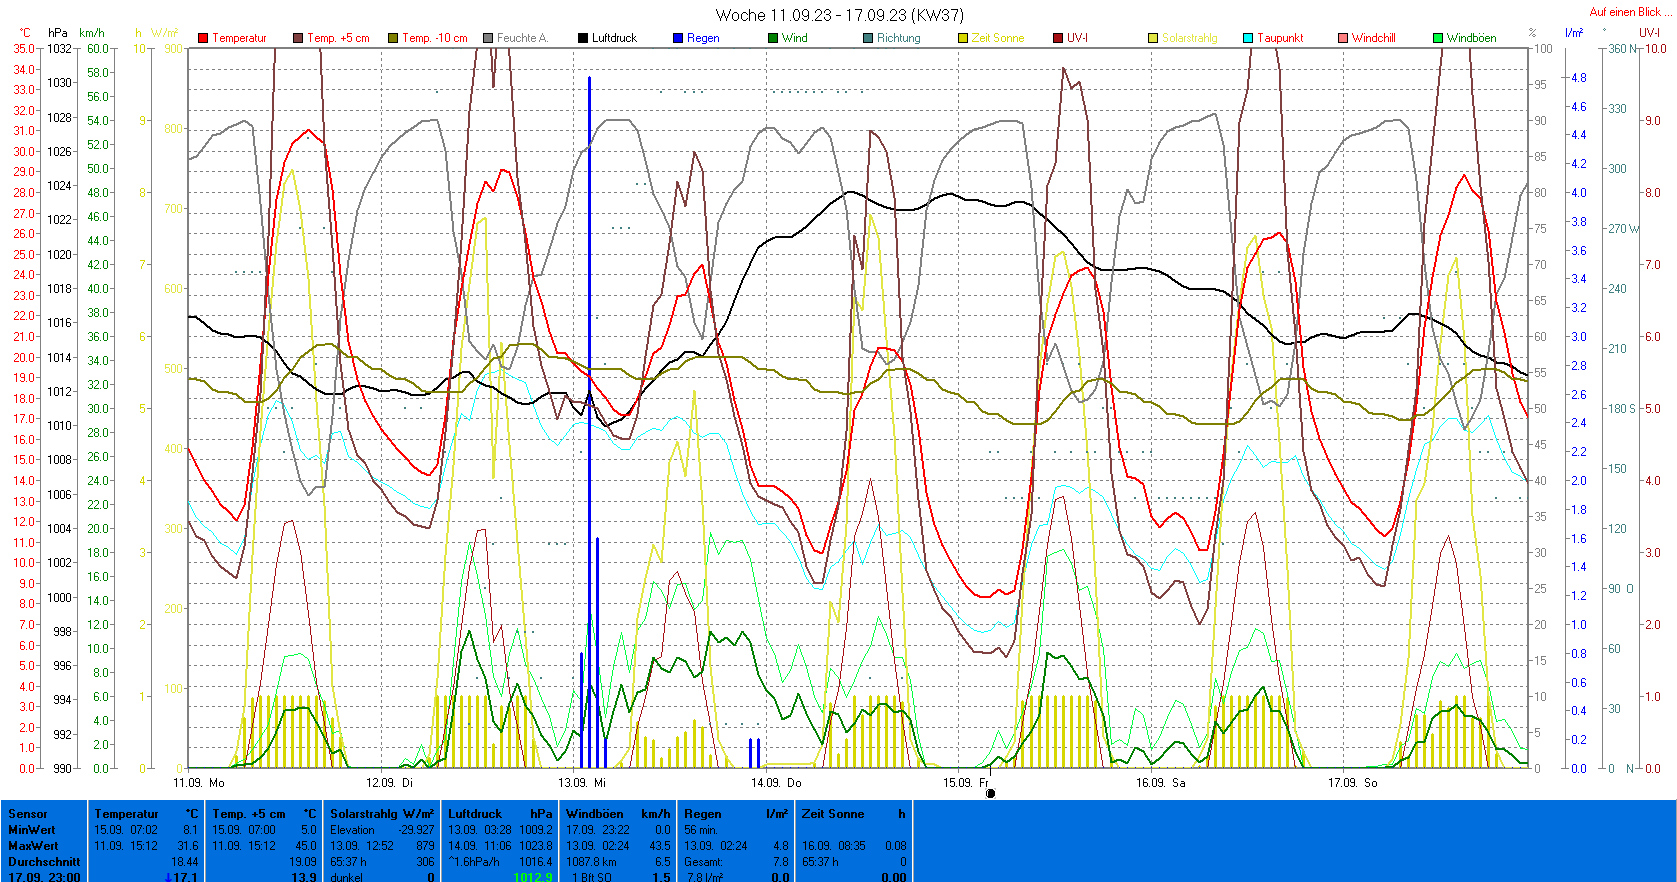Viewport: 1677px width, 882px height.
Task: Click the green current pressure value 1012.9
Action: point(533,877)
